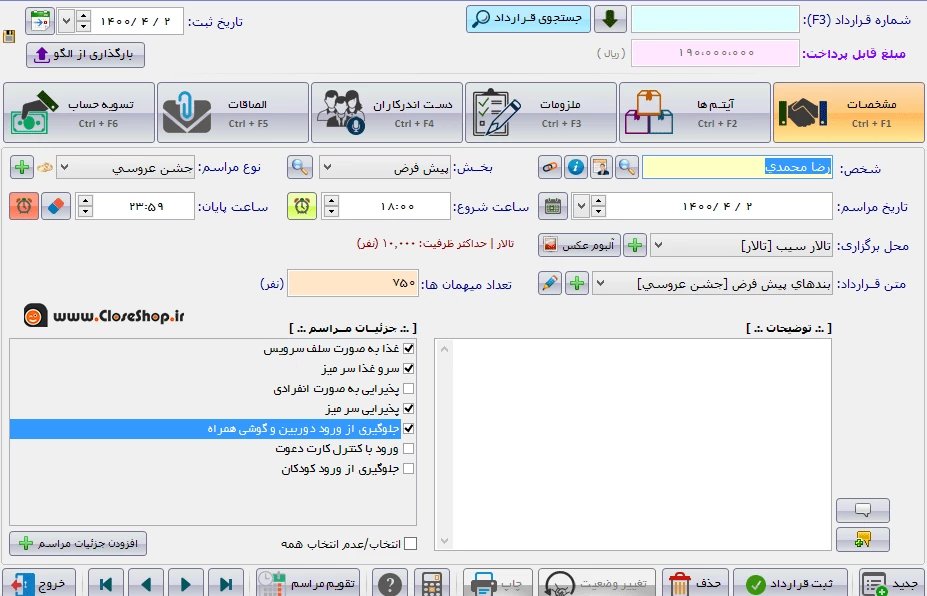This screenshot has width=927, height=596.
Task: Uncheck غذا به صورت سلف سرویس
Action: (x=408, y=349)
